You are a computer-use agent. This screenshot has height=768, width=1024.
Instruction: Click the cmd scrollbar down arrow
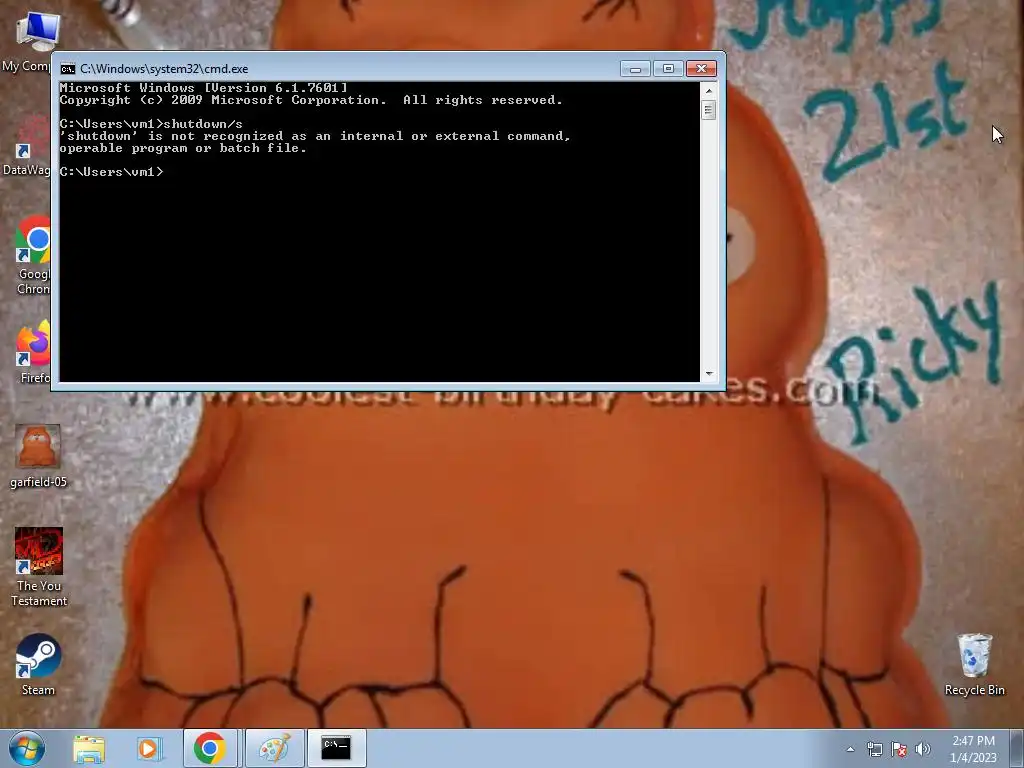709,374
